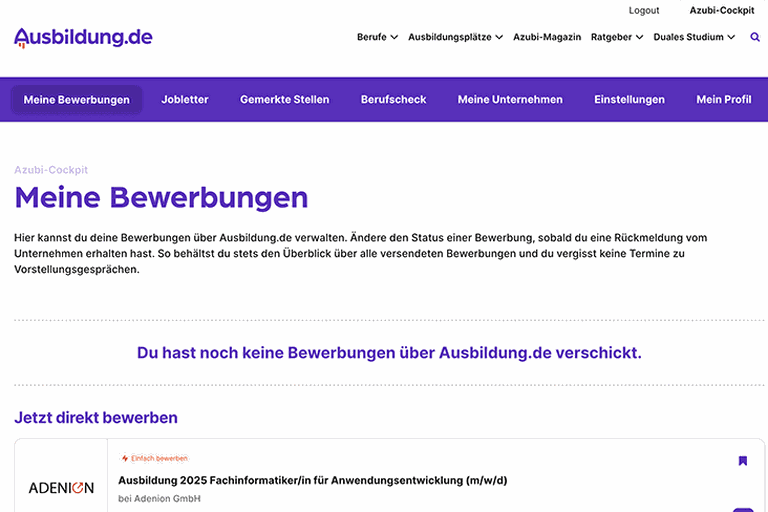The width and height of the screenshot is (768, 512).
Task: Expand the Duales Studium menu
Action: 694,37
